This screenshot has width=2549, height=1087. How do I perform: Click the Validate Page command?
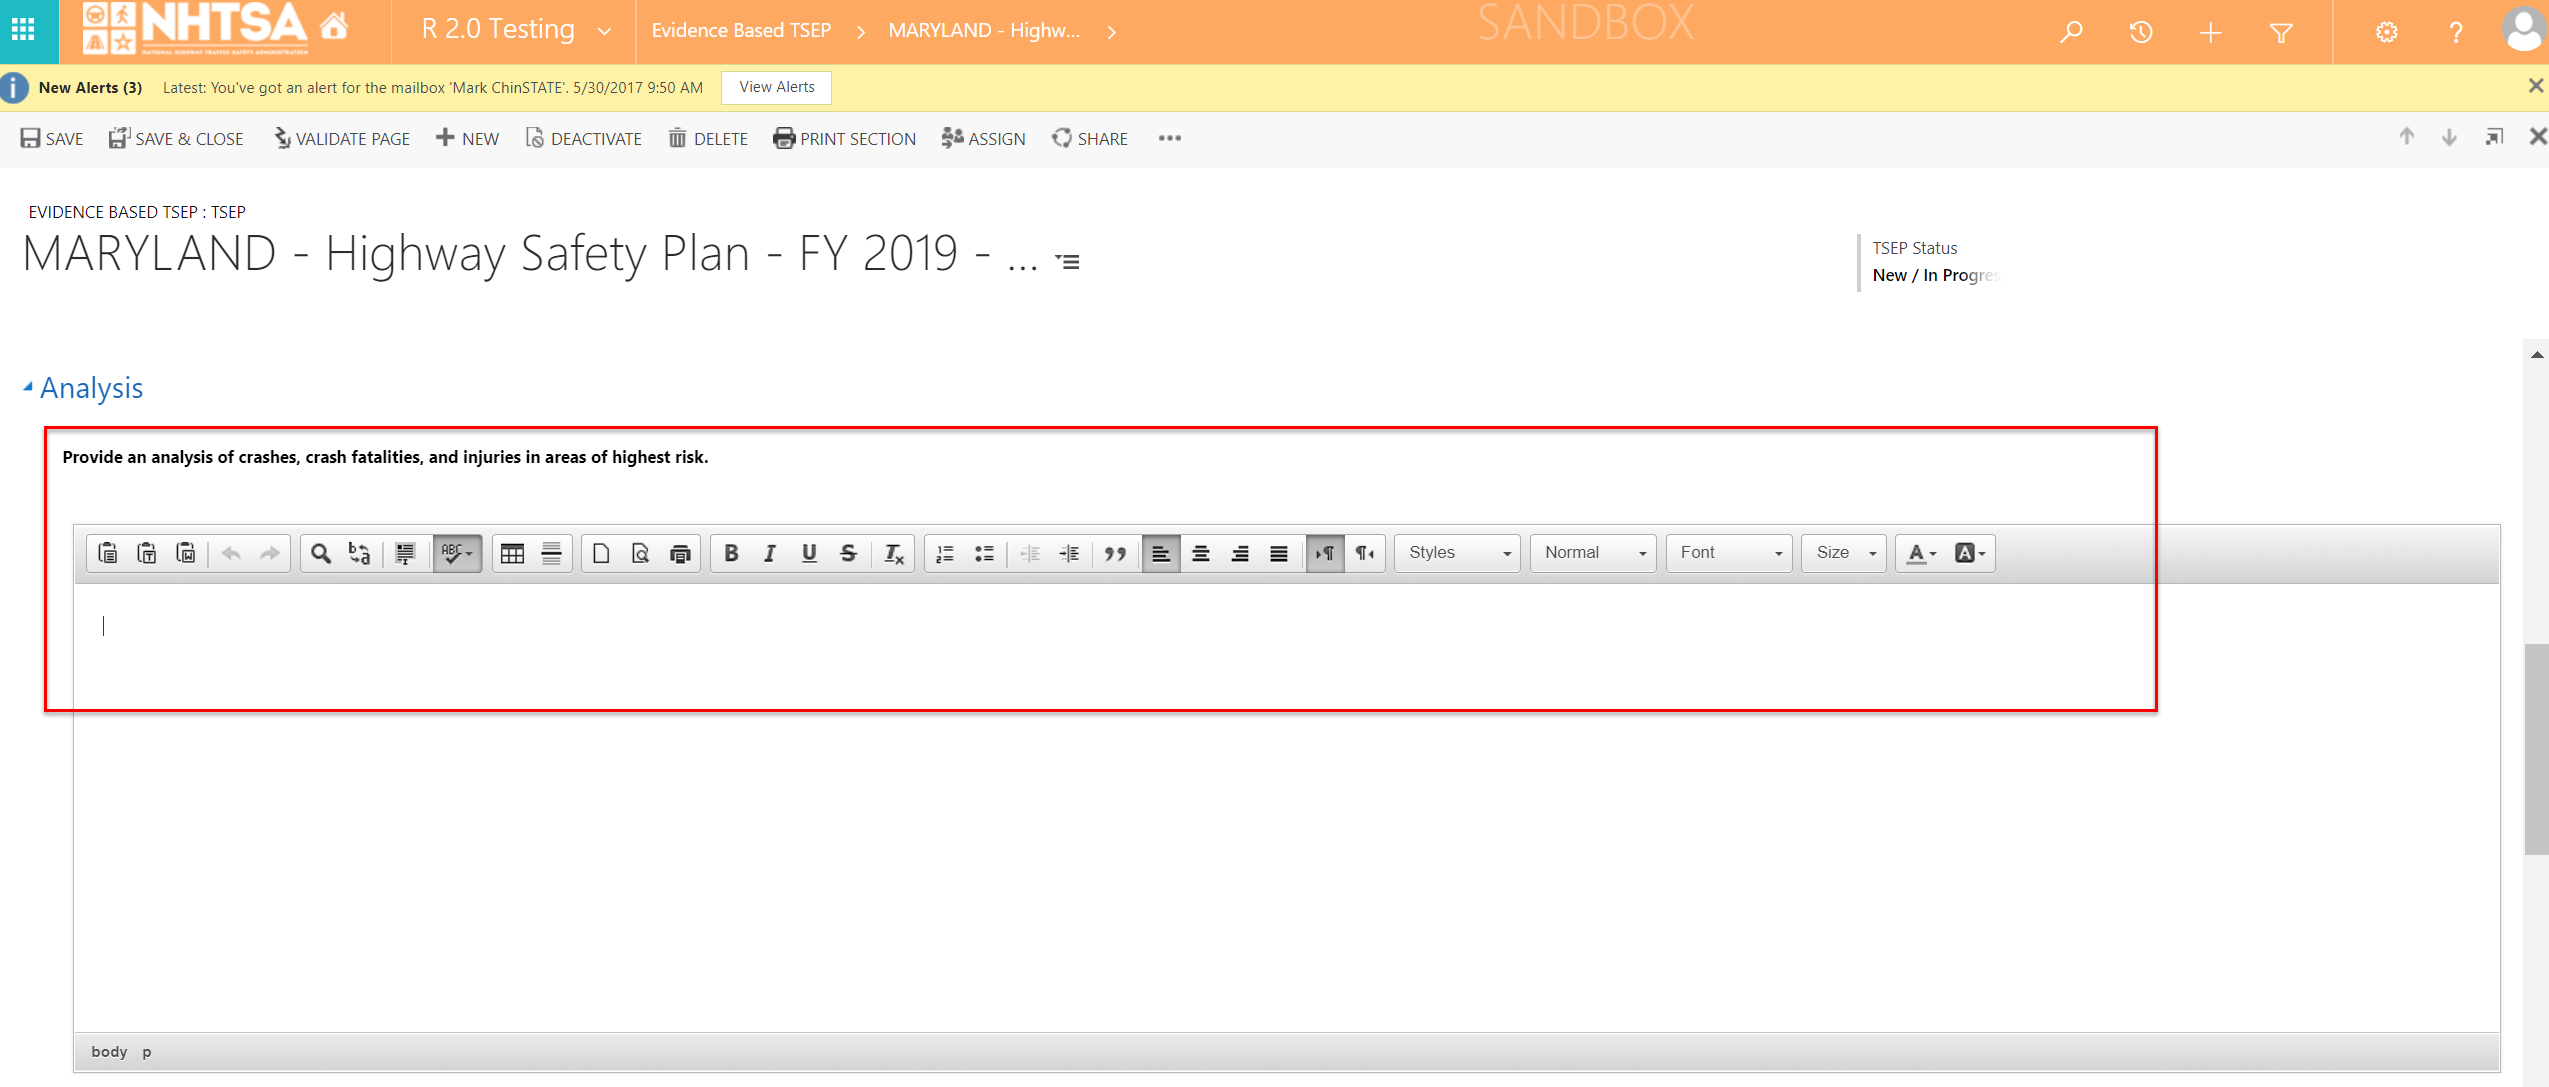click(342, 139)
